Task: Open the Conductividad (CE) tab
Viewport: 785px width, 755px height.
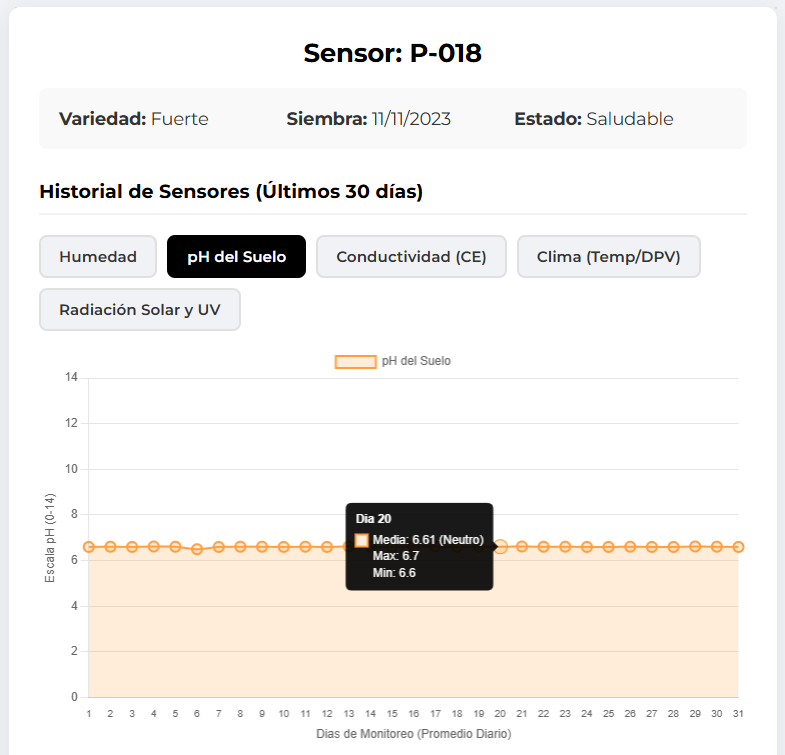Action: pyautogui.click(x=411, y=256)
